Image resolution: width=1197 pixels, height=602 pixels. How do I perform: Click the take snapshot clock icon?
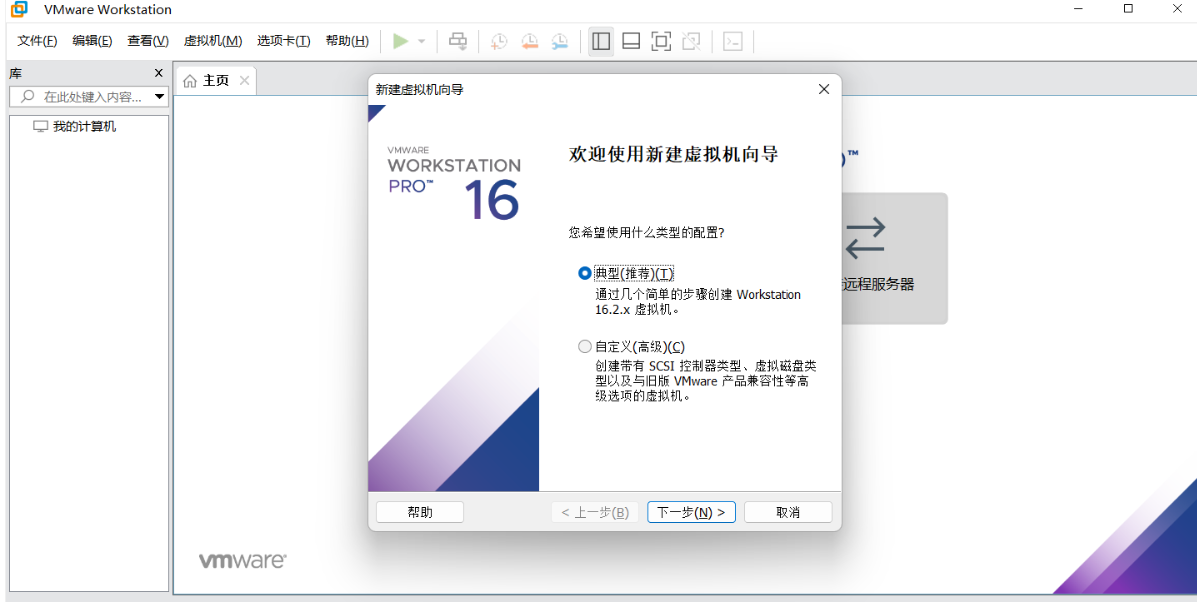point(498,41)
